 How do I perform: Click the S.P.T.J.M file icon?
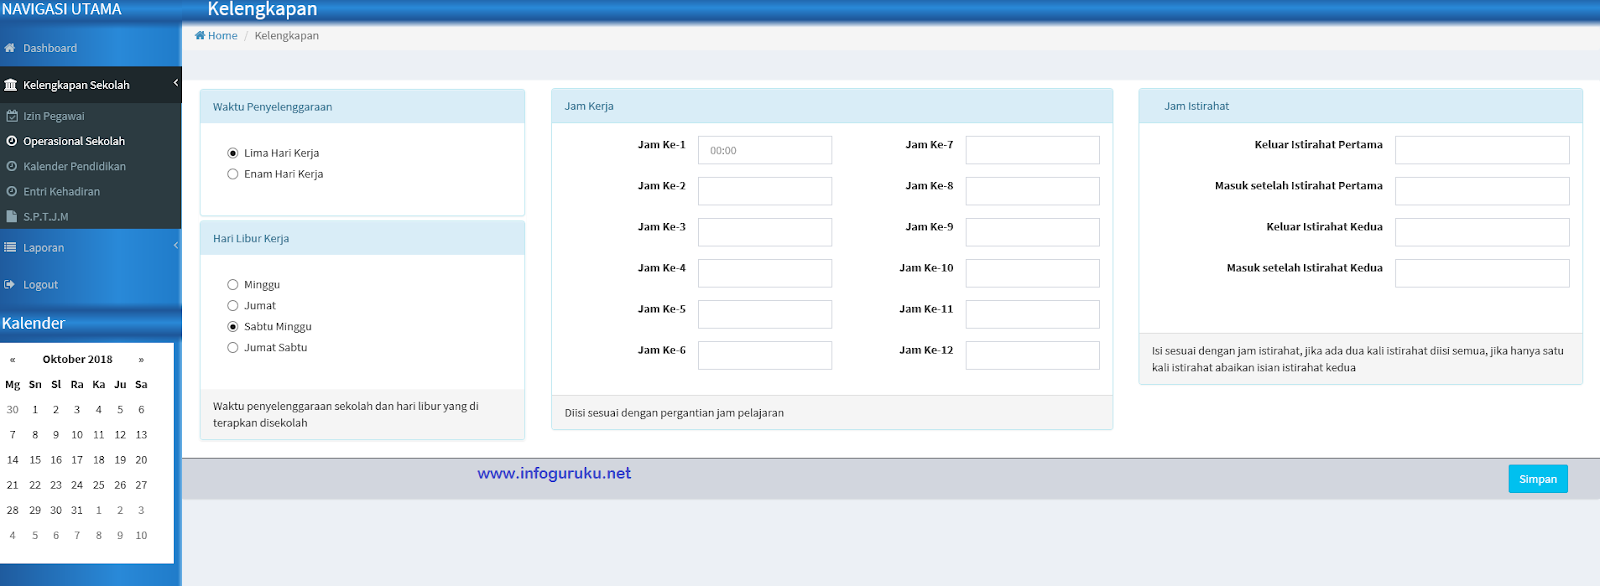[x=12, y=216]
